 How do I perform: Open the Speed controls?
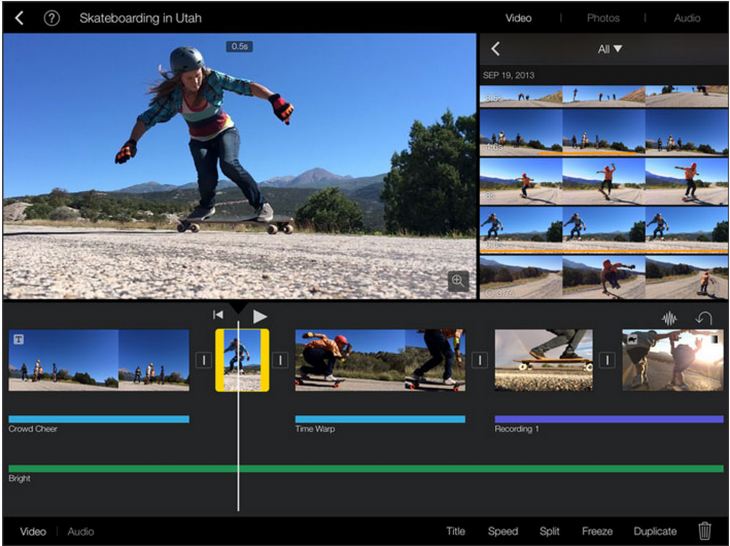click(x=502, y=531)
